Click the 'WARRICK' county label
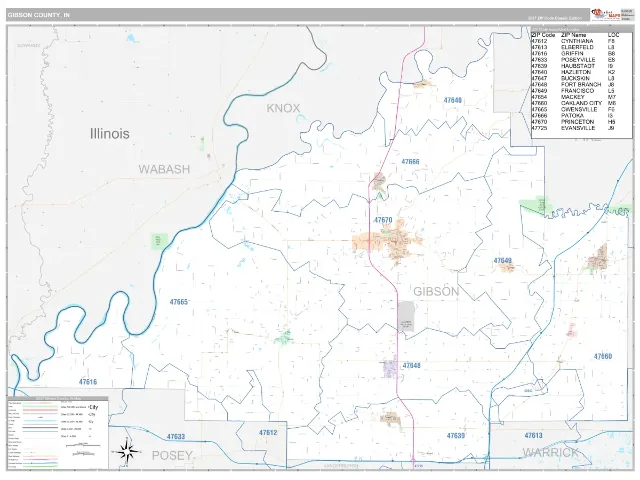 [x=551, y=452]
